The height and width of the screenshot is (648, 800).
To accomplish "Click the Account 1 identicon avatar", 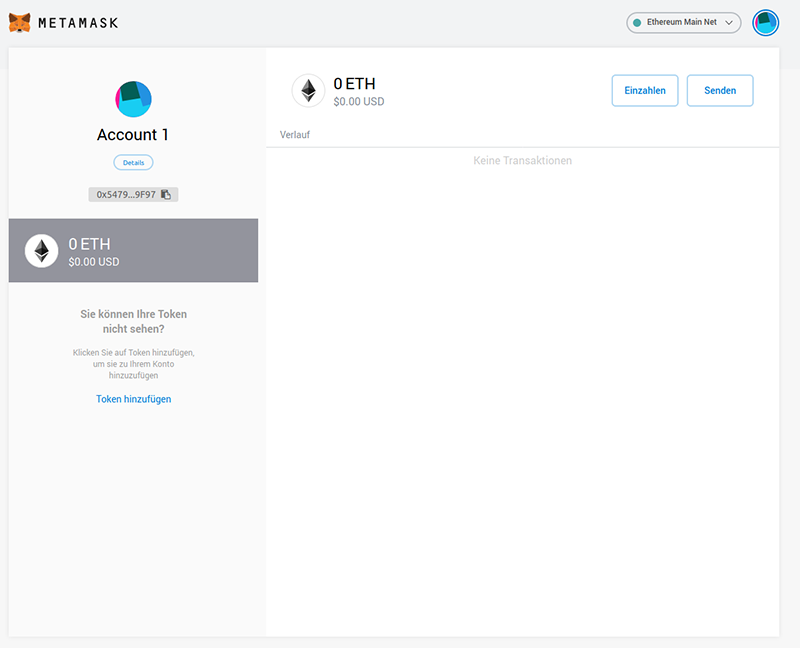I will [133, 99].
